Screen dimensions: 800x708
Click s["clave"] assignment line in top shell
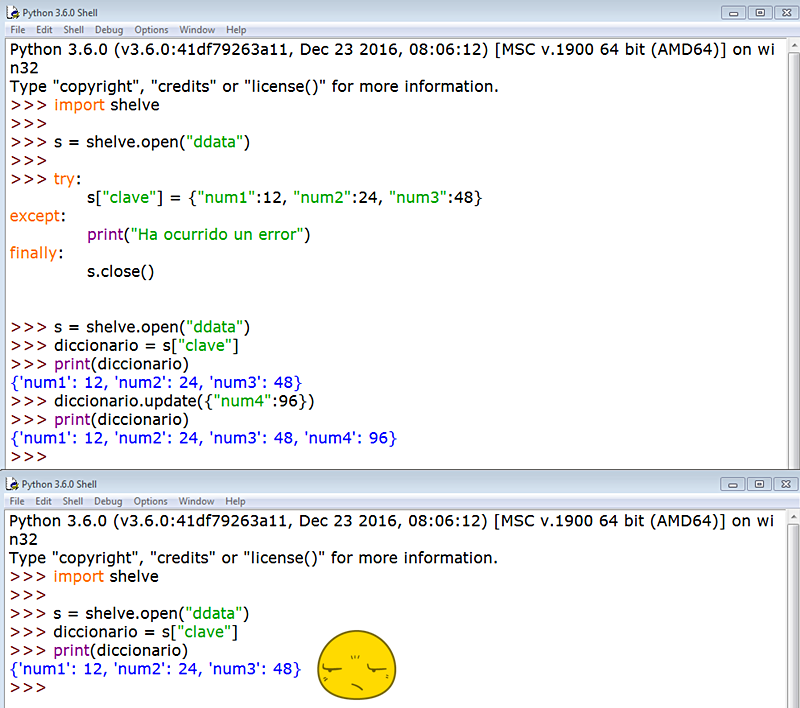284,197
